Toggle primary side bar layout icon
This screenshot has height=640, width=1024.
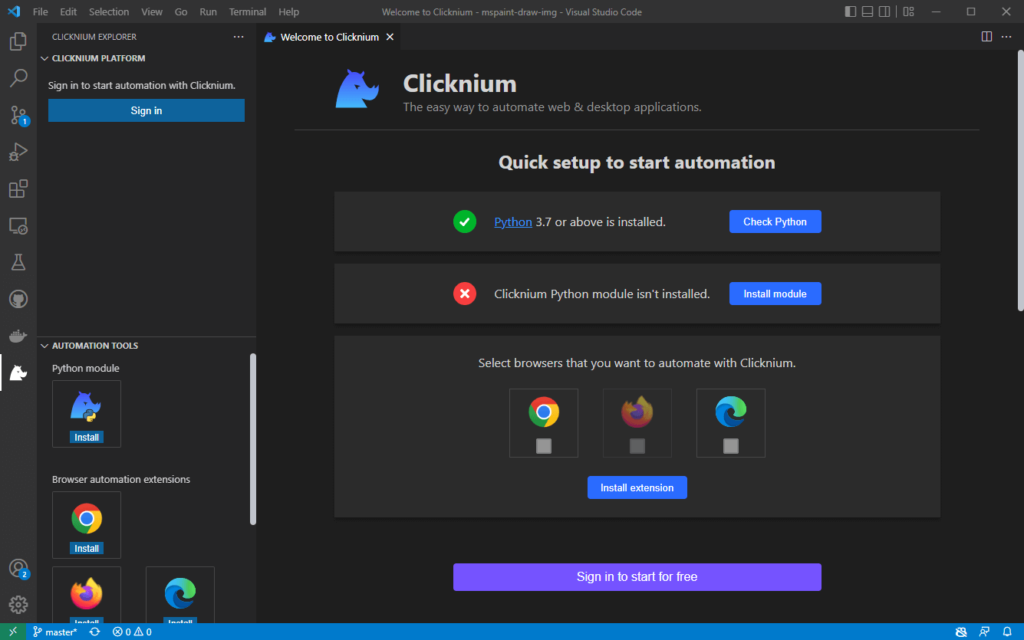pyautogui.click(x=850, y=12)
